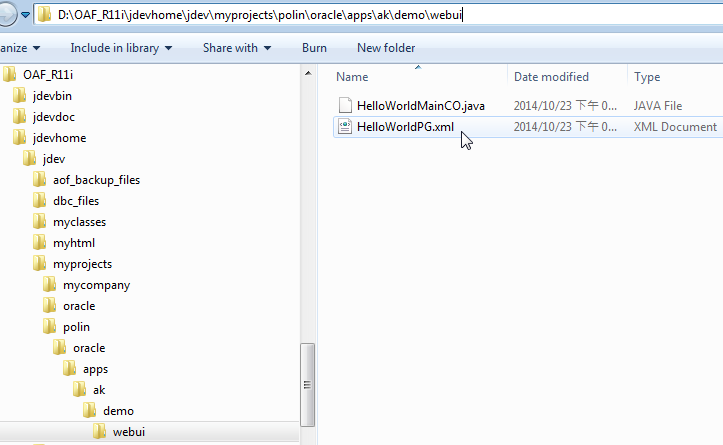Image resolution: width=723 pixels, height=445 pixels.
Task: Click the JAVA File type cell
Action: tap(658, 106)
